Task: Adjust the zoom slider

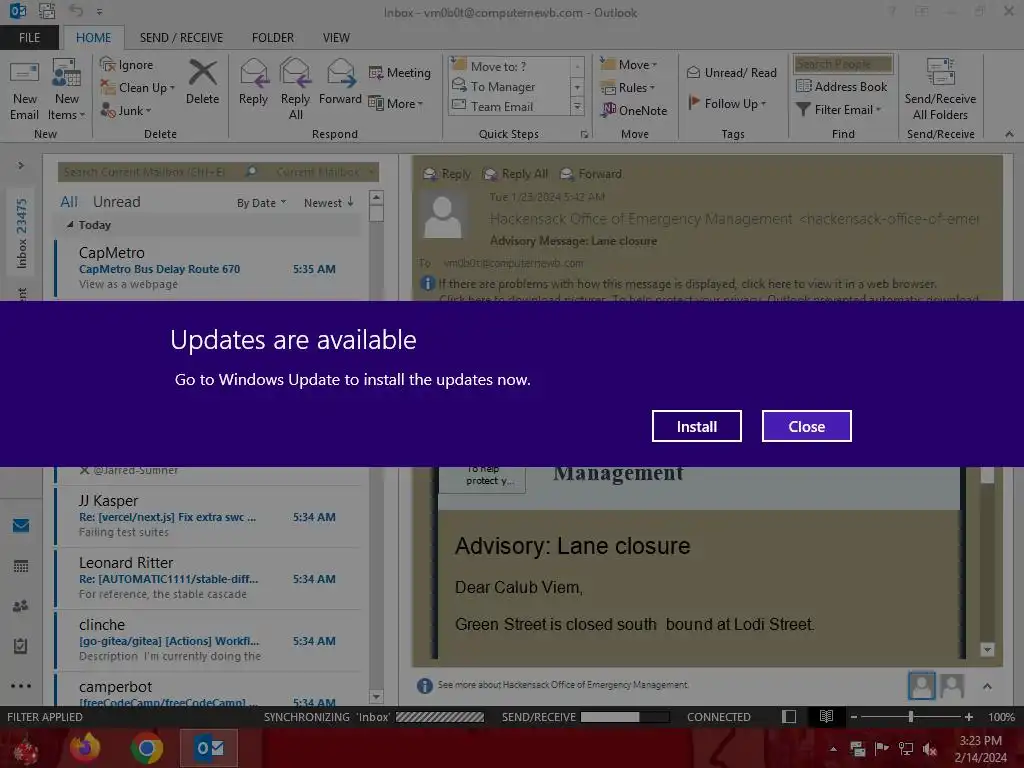Action: (910, 716)
